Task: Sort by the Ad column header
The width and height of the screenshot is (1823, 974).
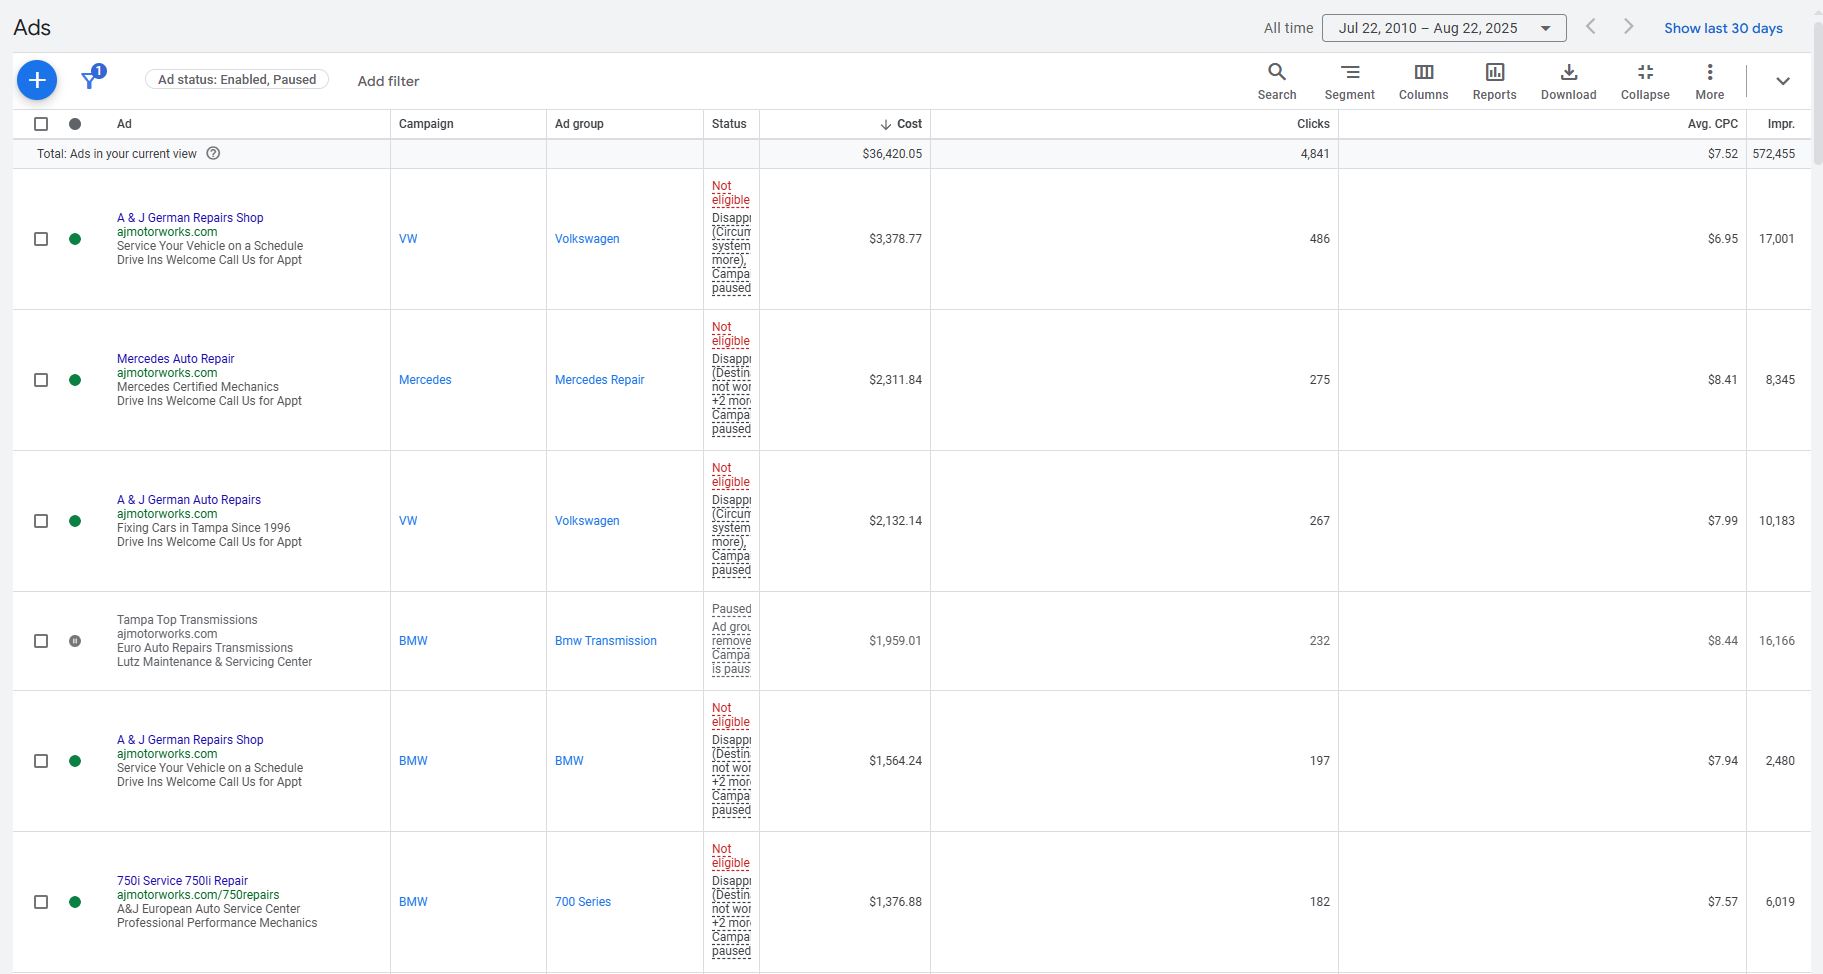Action: coord(124,124)
